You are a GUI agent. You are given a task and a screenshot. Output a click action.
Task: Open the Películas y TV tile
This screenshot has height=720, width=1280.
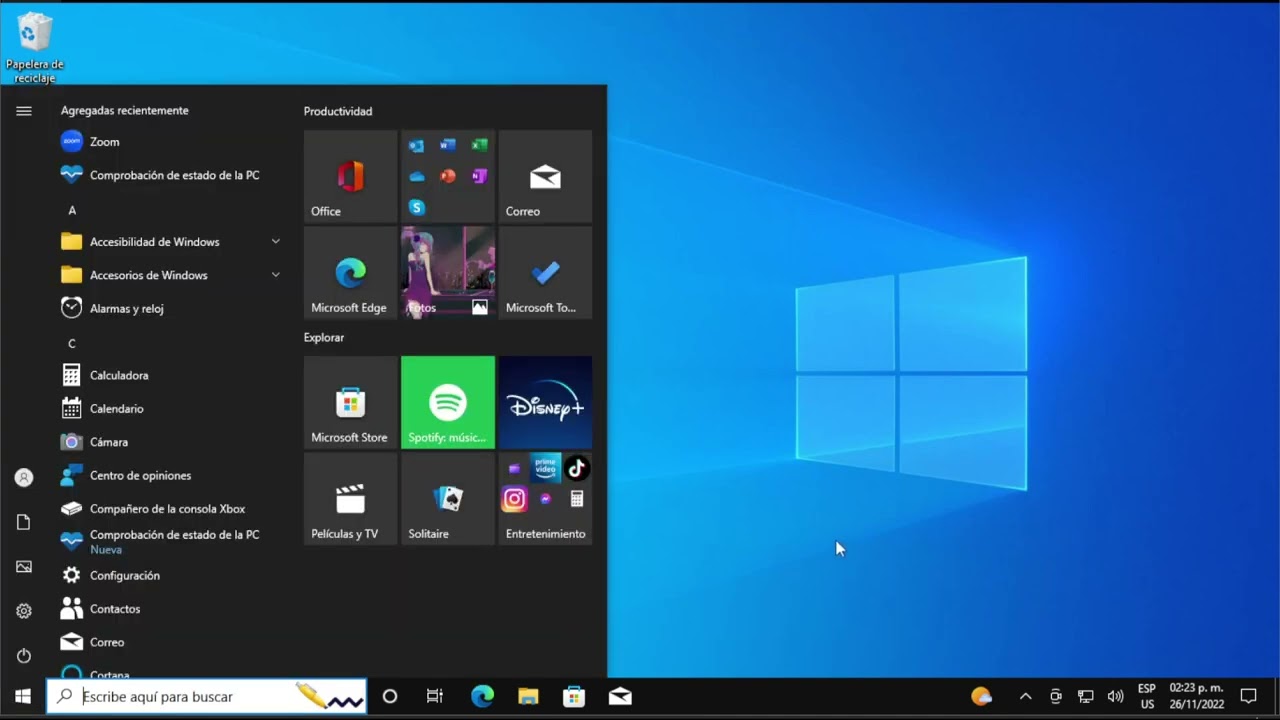(350, 498)
